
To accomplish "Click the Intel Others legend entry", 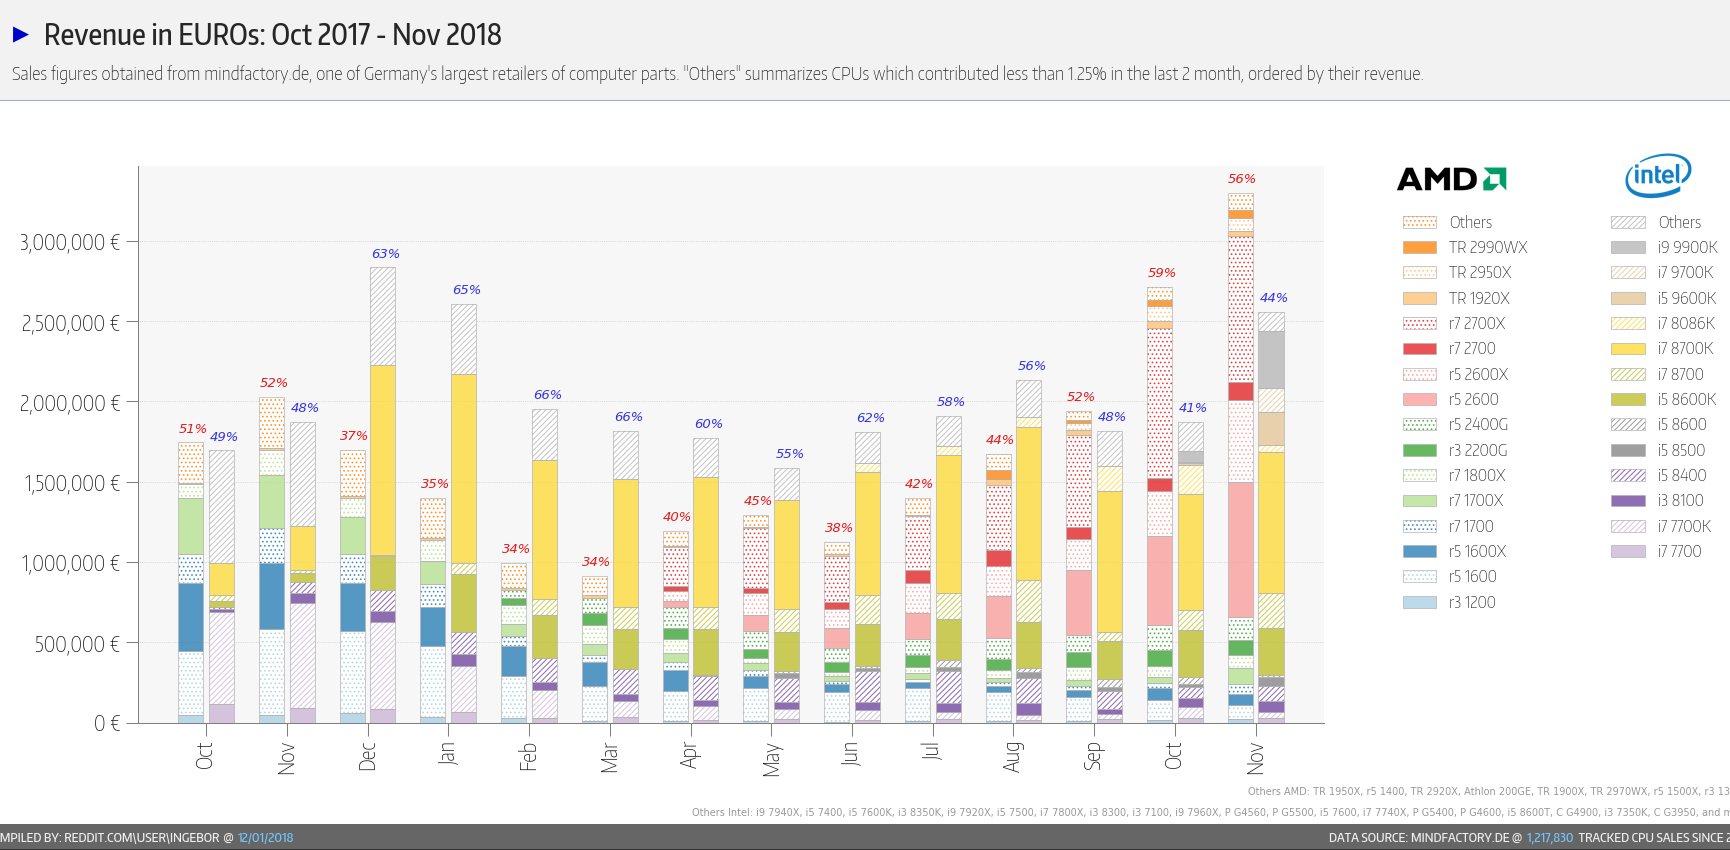I will 1679,223.
